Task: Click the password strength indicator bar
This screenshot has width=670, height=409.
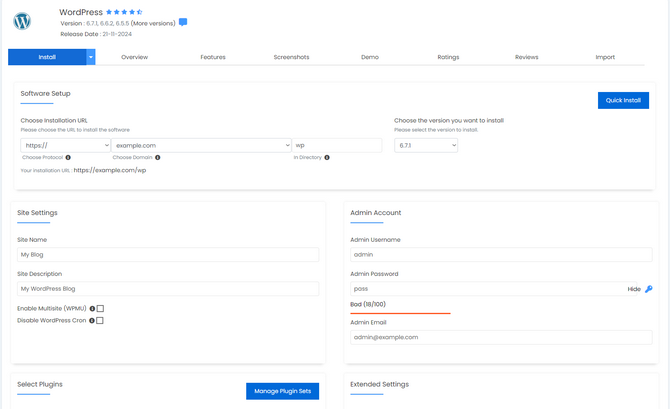Action: click(400, 313)
